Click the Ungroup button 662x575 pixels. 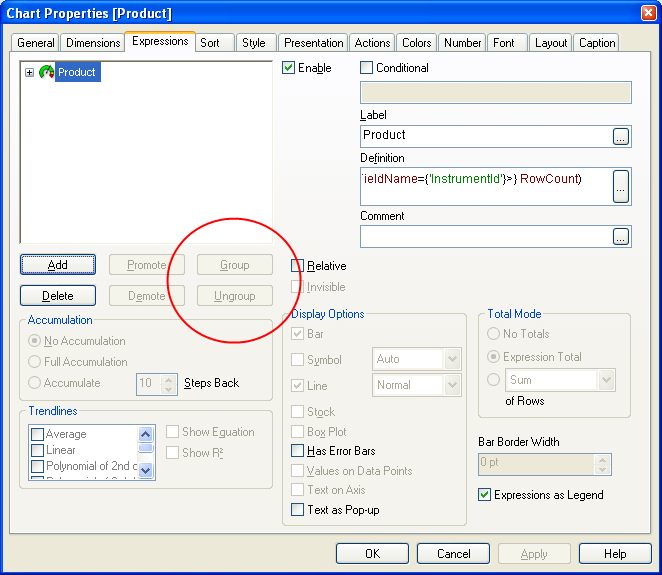click(235, 296)
